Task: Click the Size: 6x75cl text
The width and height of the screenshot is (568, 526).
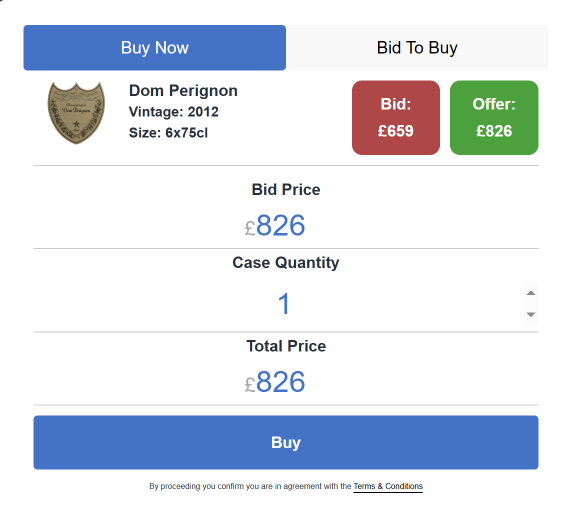Action: (168, 133)
